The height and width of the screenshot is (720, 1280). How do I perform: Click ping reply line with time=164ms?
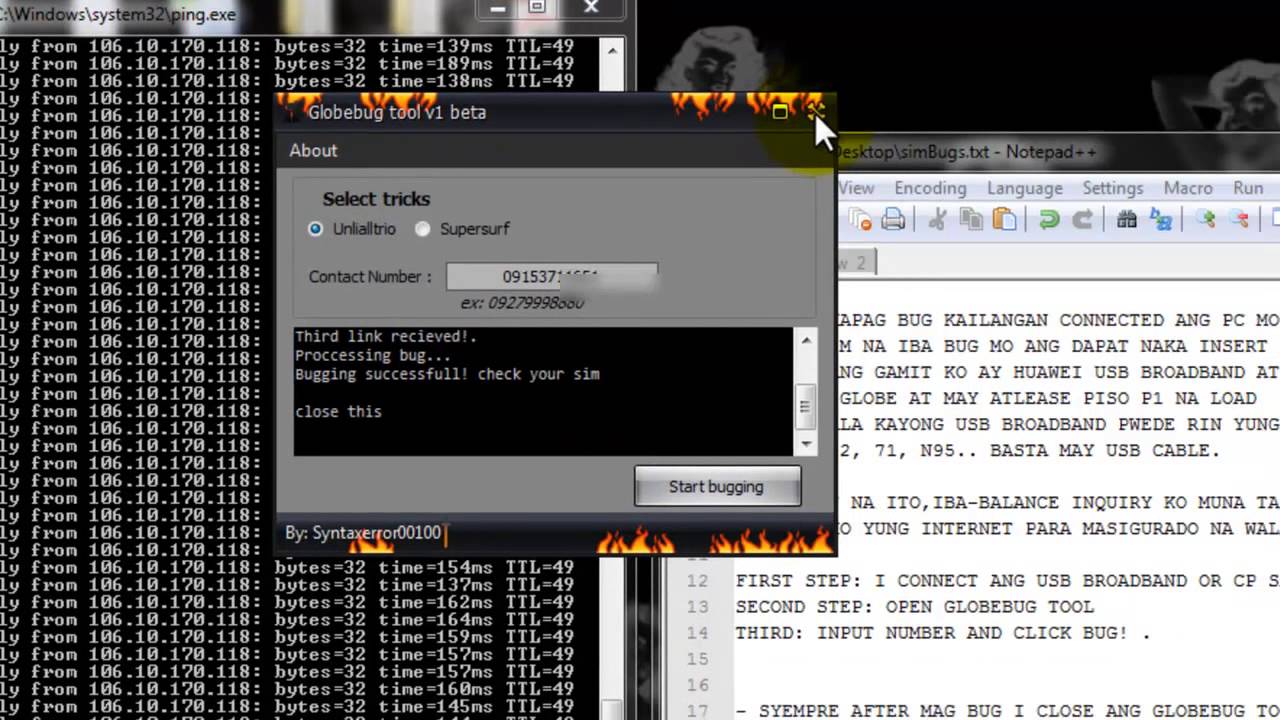coord(287,619)
